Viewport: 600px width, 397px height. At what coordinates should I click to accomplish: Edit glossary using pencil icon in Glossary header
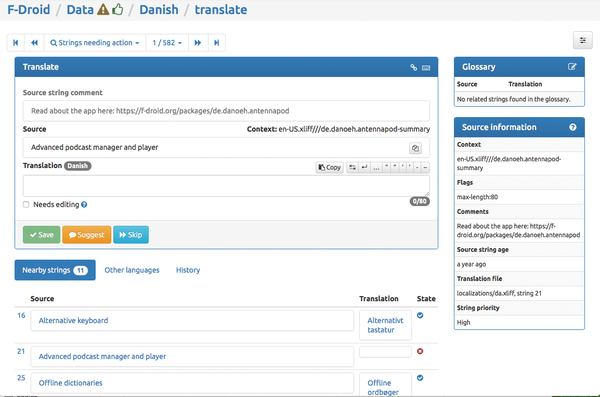(572, 67)
